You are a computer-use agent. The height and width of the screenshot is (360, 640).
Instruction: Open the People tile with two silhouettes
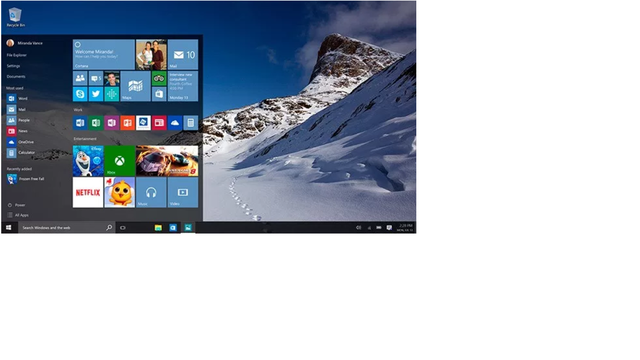tap(80, 78)
